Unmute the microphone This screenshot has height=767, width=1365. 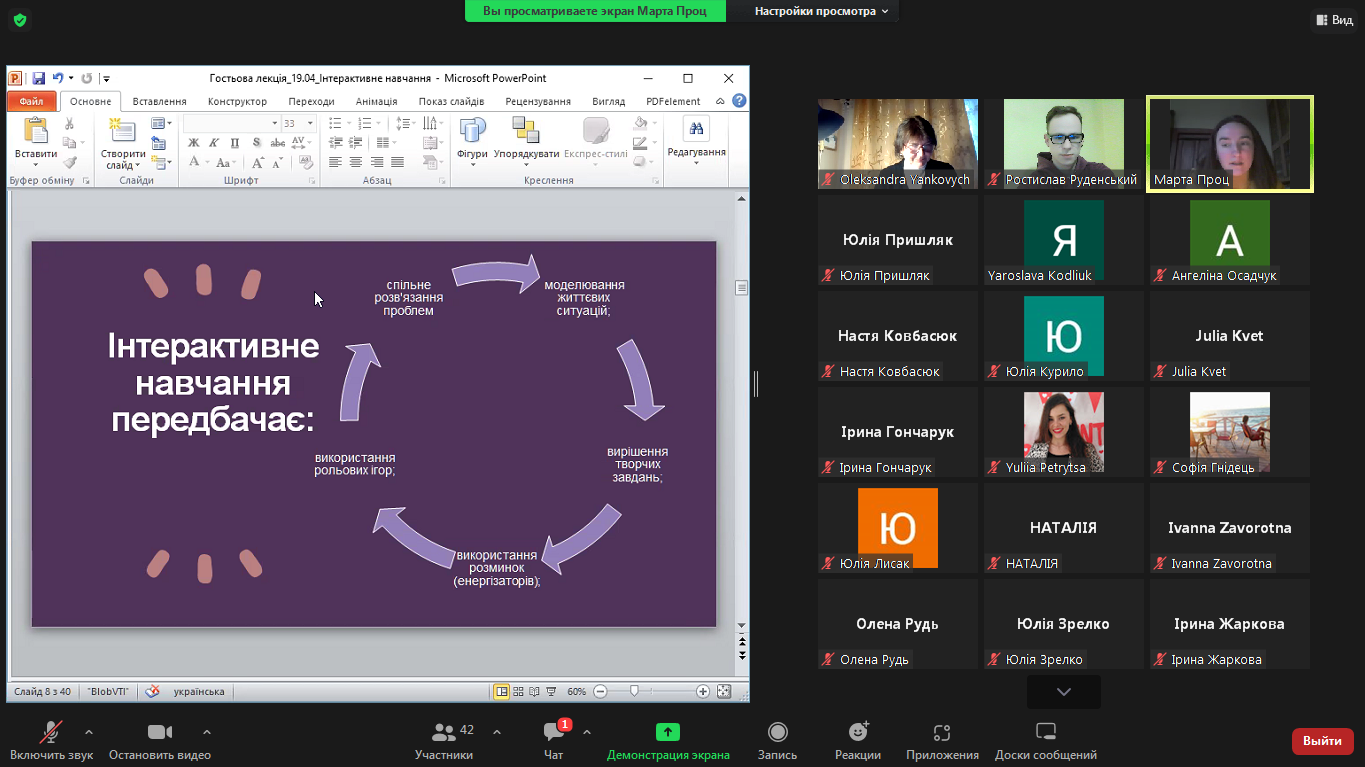click(x=50, y=733)
